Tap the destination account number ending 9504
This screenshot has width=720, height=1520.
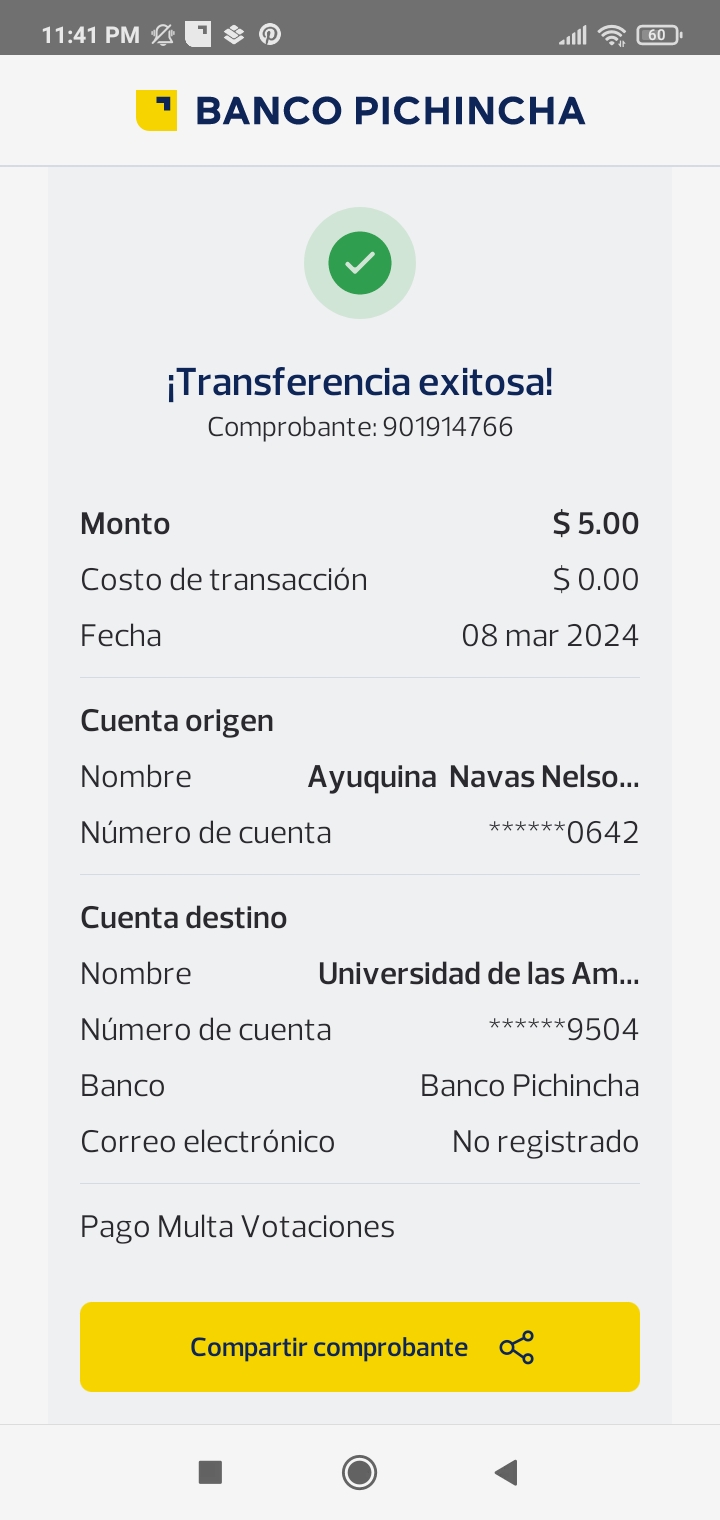point(564,1030)
